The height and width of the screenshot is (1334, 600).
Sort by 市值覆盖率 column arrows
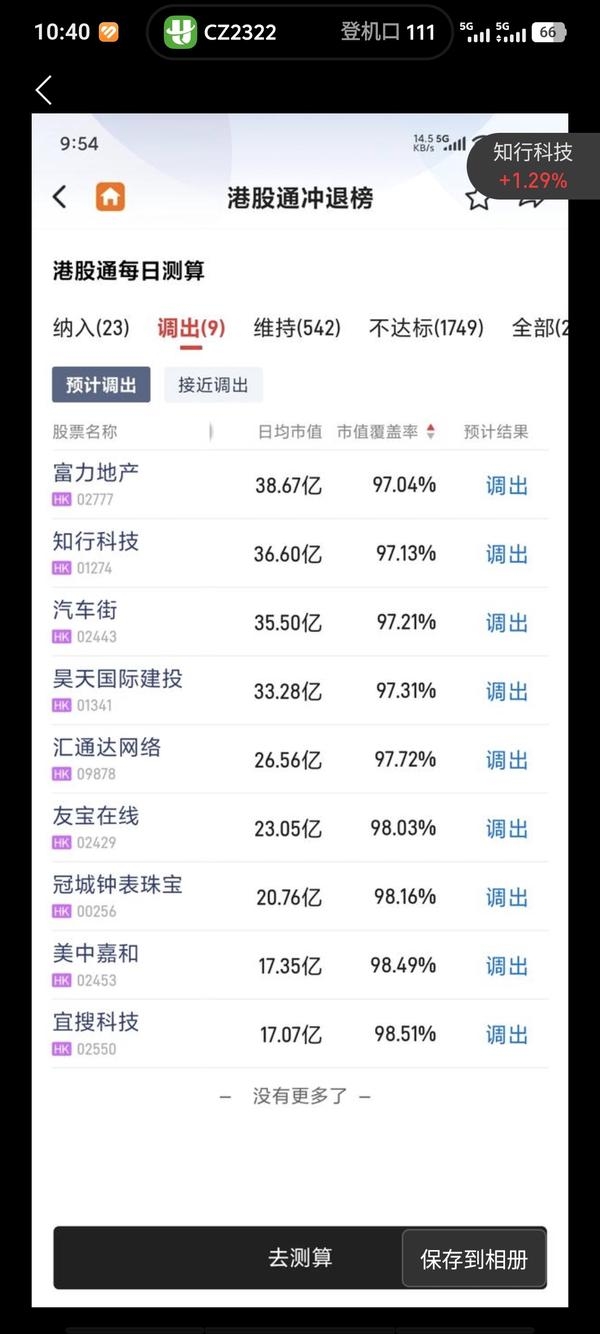pyautogui.click(x=431, y=432)
